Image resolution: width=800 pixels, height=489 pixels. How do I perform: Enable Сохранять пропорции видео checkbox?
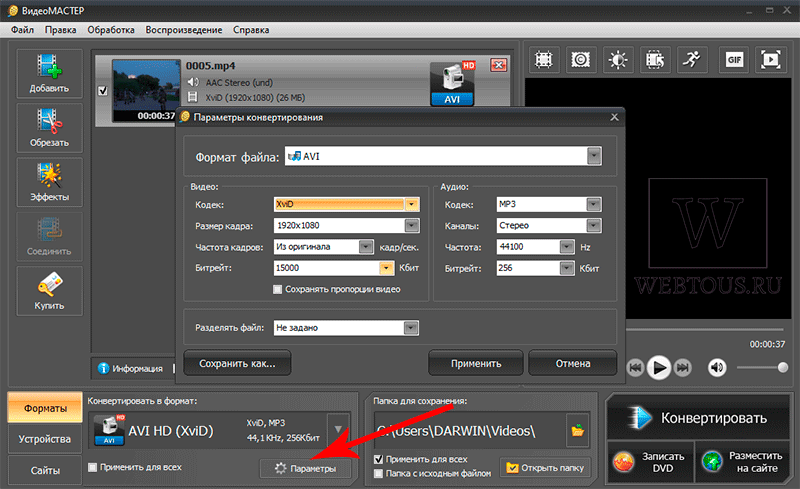click(x=278, y=289)
